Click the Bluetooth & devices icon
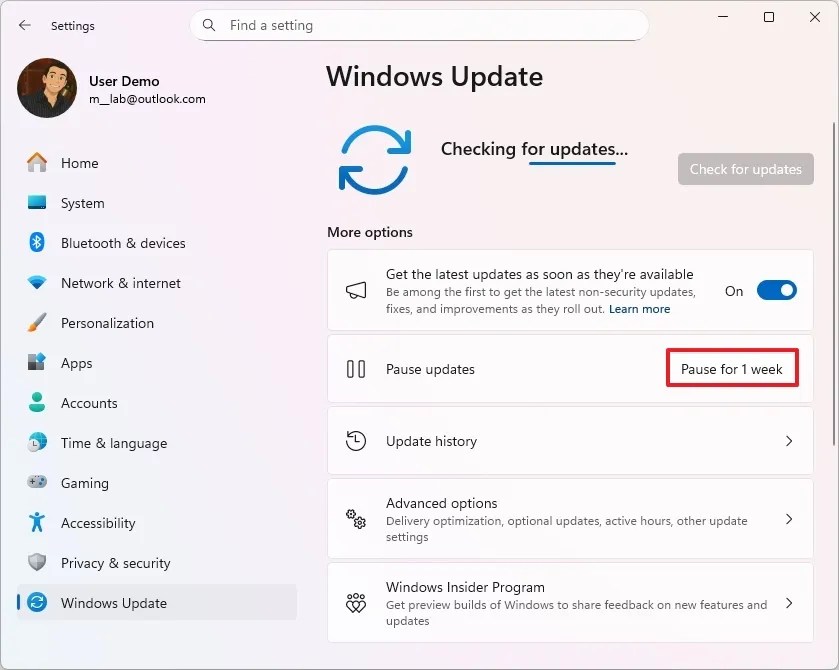This screenshot has height=670, width=839. (x=35, y=243)
